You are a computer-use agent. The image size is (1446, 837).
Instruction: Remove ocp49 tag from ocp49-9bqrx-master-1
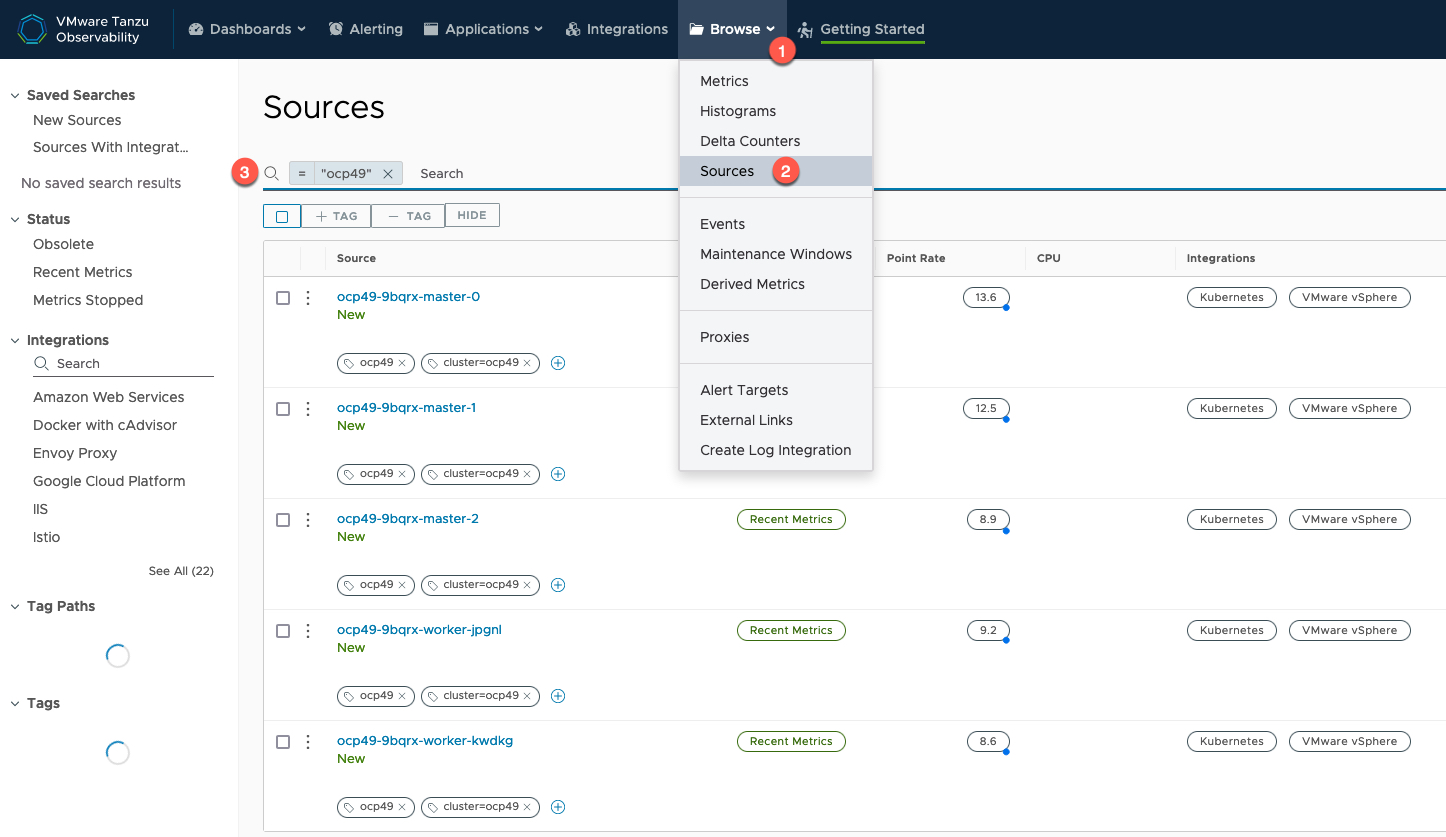click(402, 474)
